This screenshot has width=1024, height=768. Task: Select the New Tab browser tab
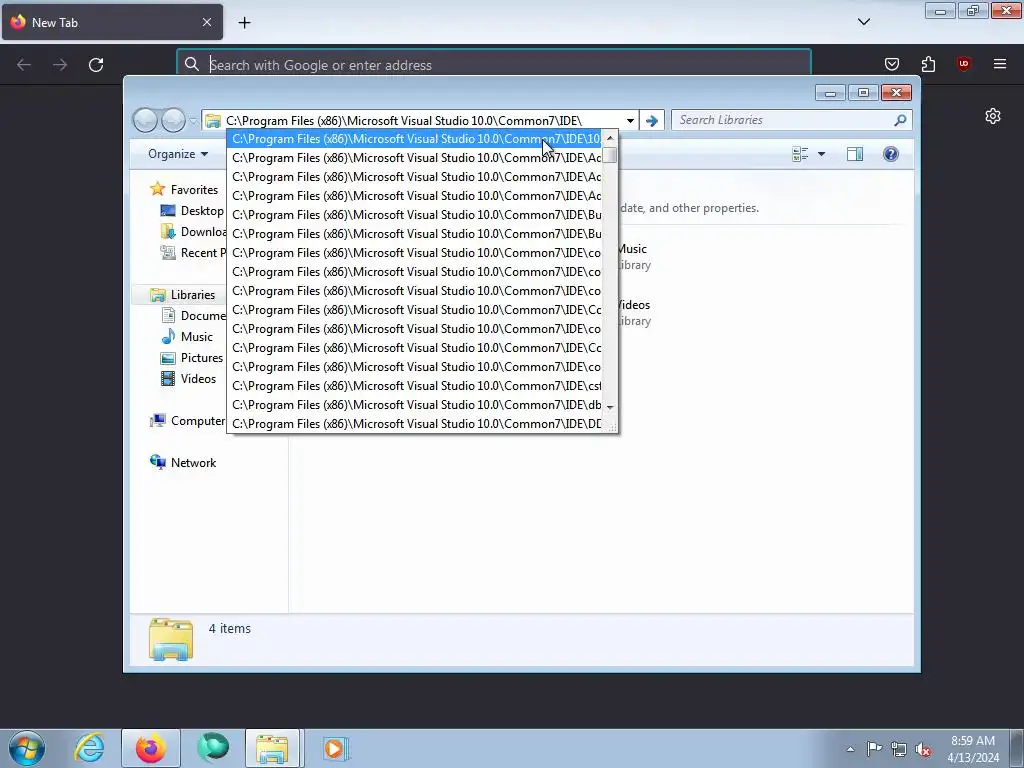pos(112,22)
